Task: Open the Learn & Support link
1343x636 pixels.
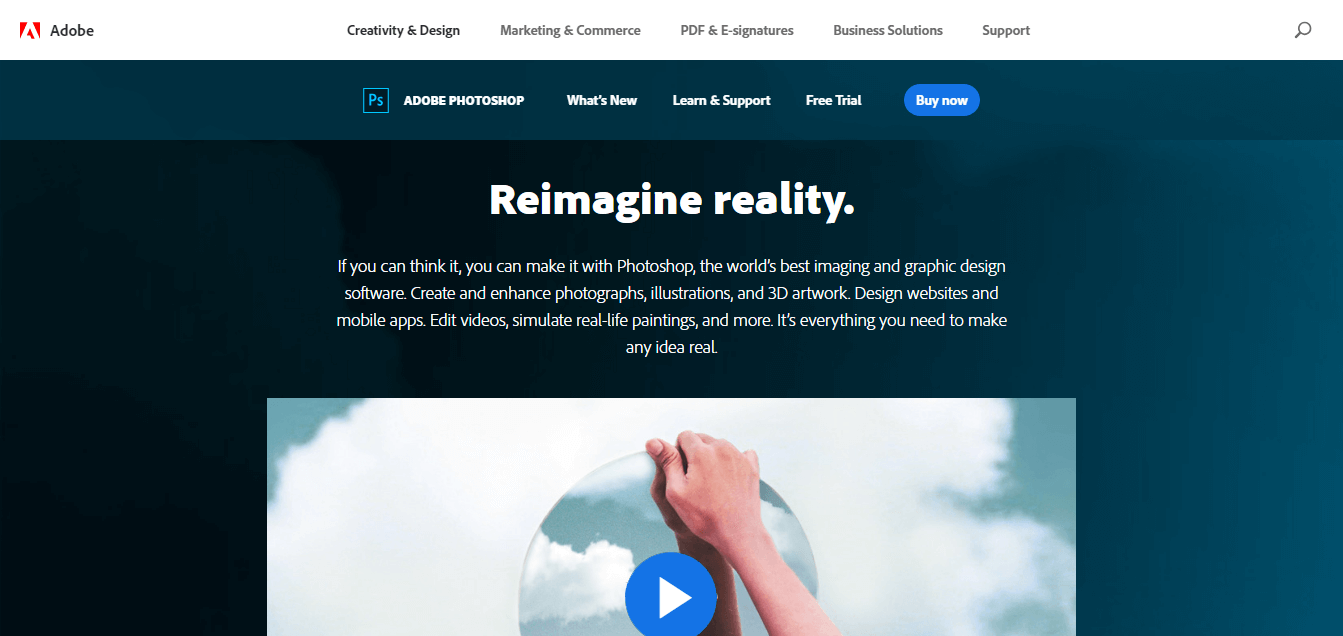Action: 721,100
